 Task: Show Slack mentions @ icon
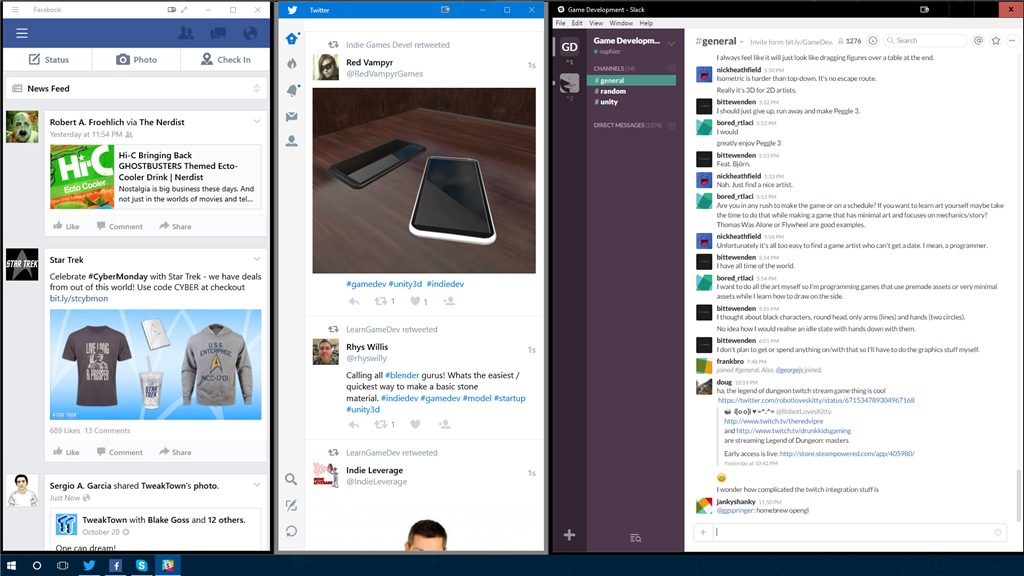pyautogui.click(x=978, y=40)
